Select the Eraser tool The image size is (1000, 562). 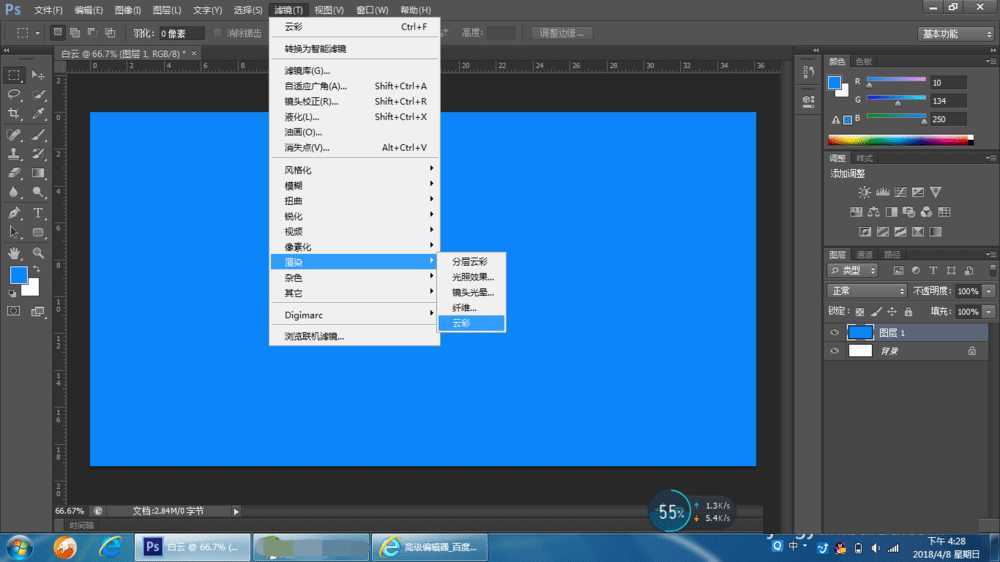(14, 173)
